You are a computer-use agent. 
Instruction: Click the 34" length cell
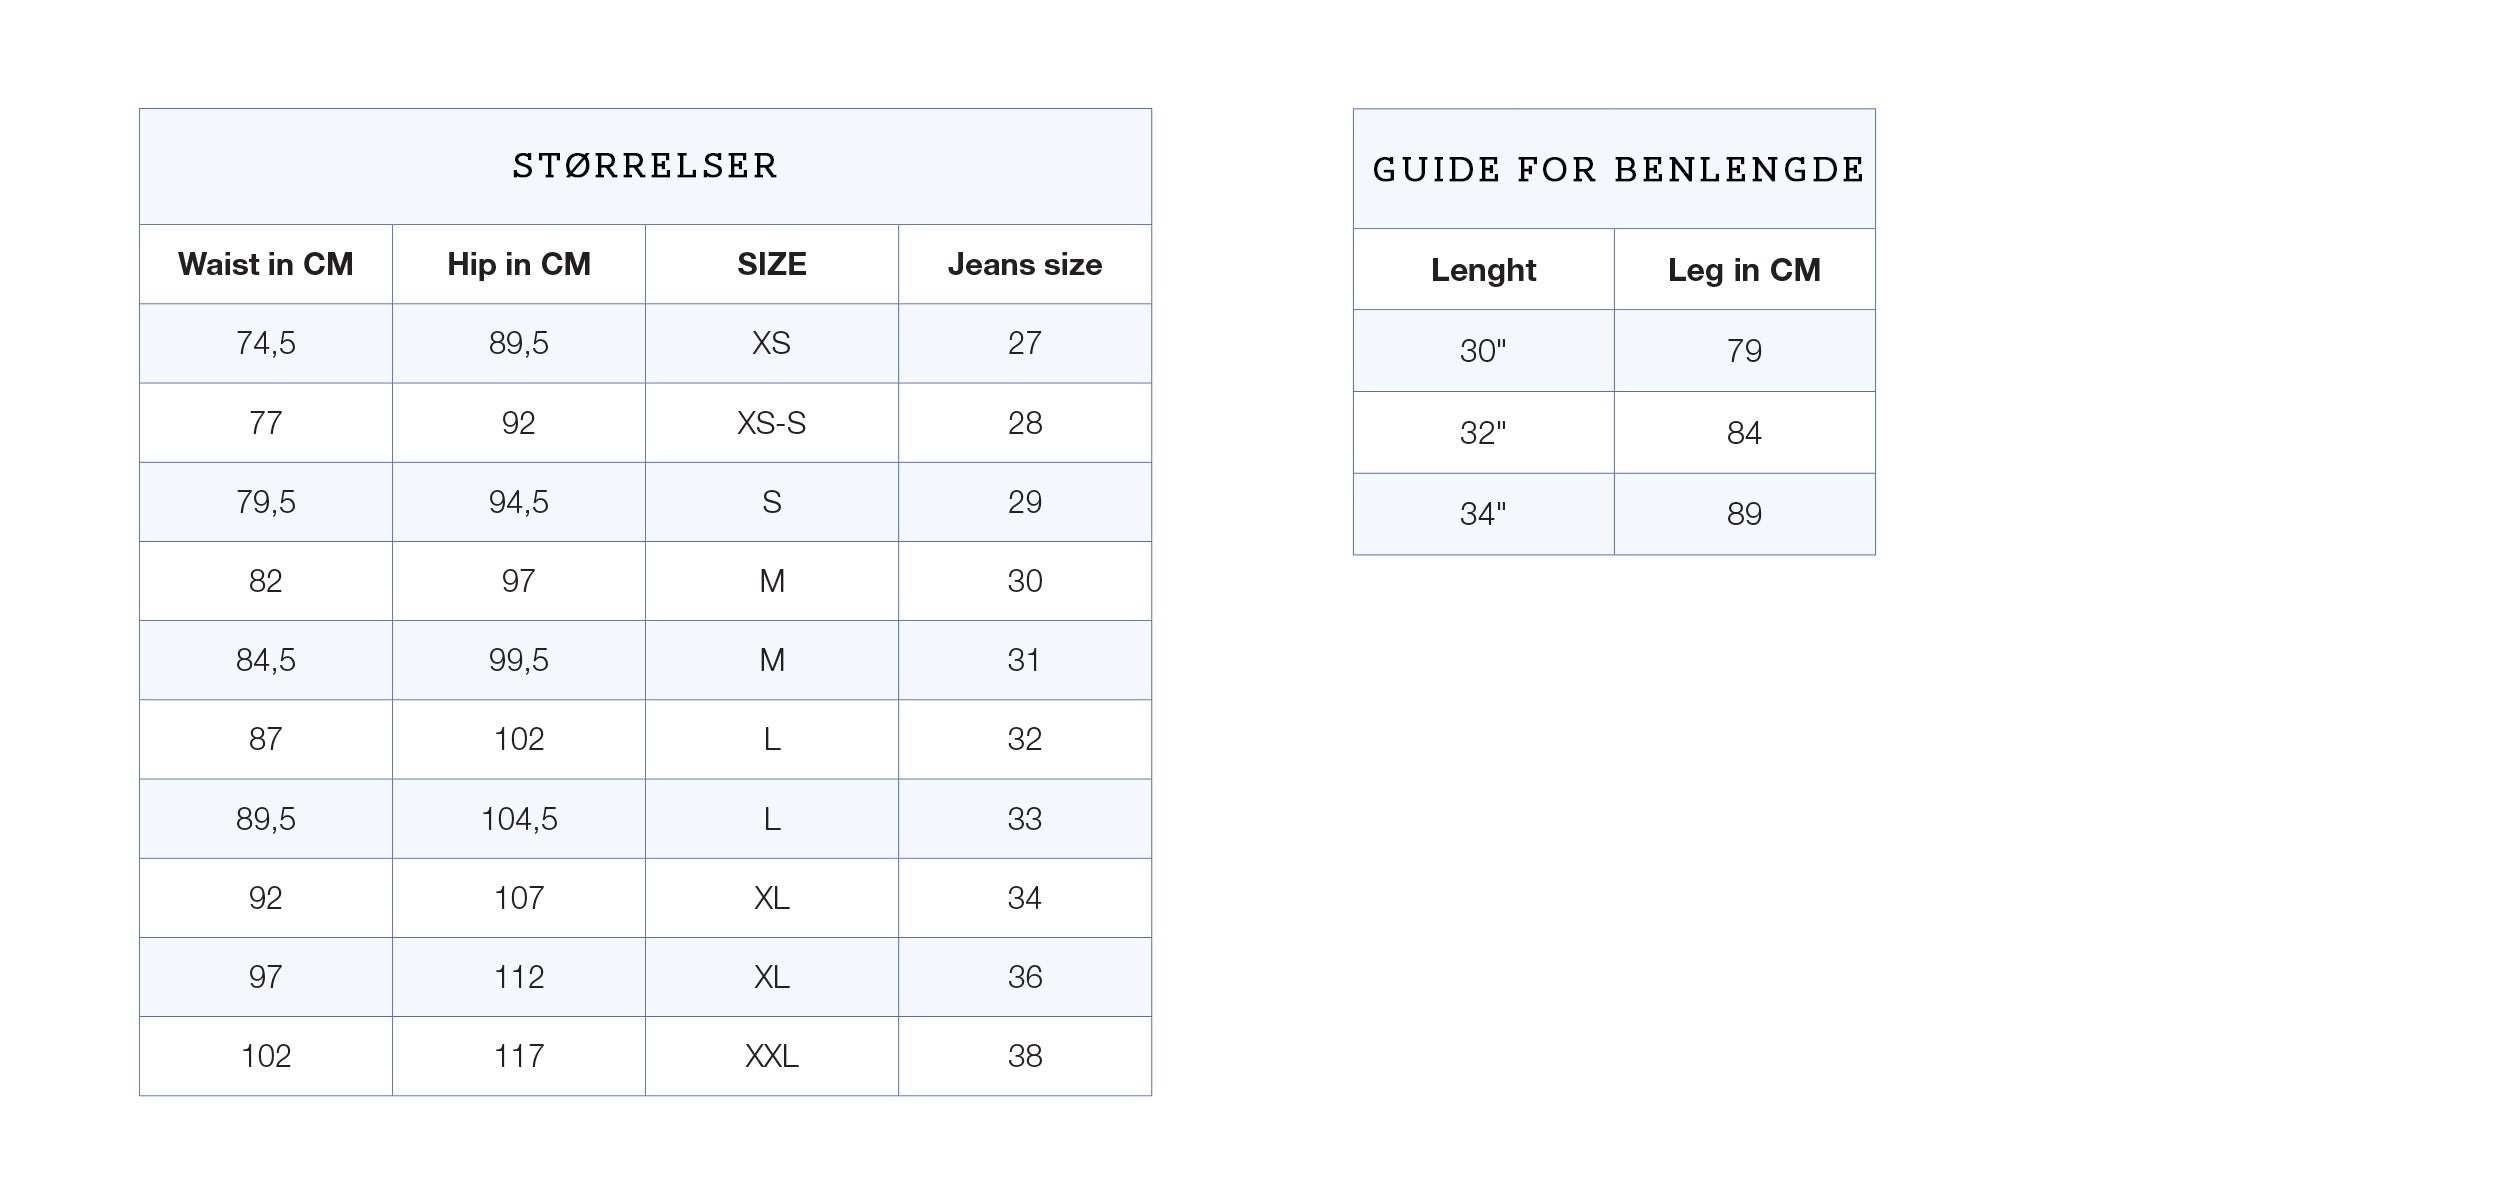[1483, 514]
